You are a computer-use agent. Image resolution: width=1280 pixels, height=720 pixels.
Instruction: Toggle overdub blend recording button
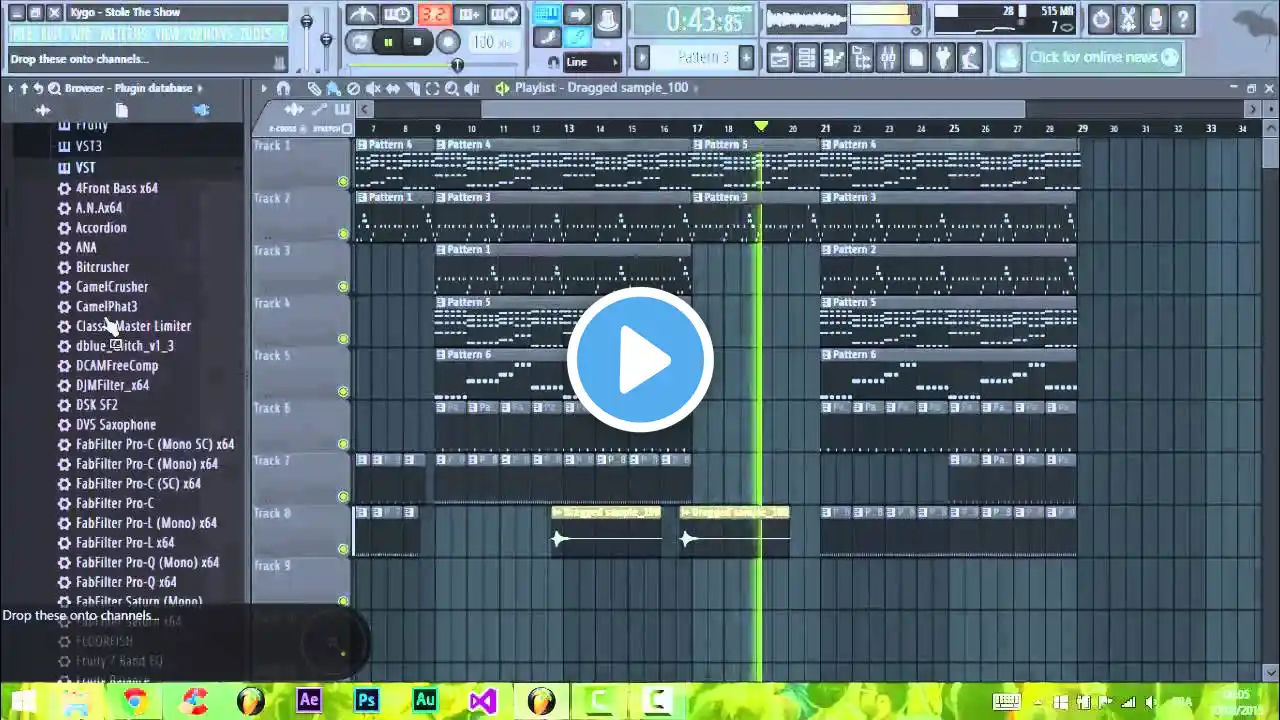pyautogui.click(x=469, y=15)
